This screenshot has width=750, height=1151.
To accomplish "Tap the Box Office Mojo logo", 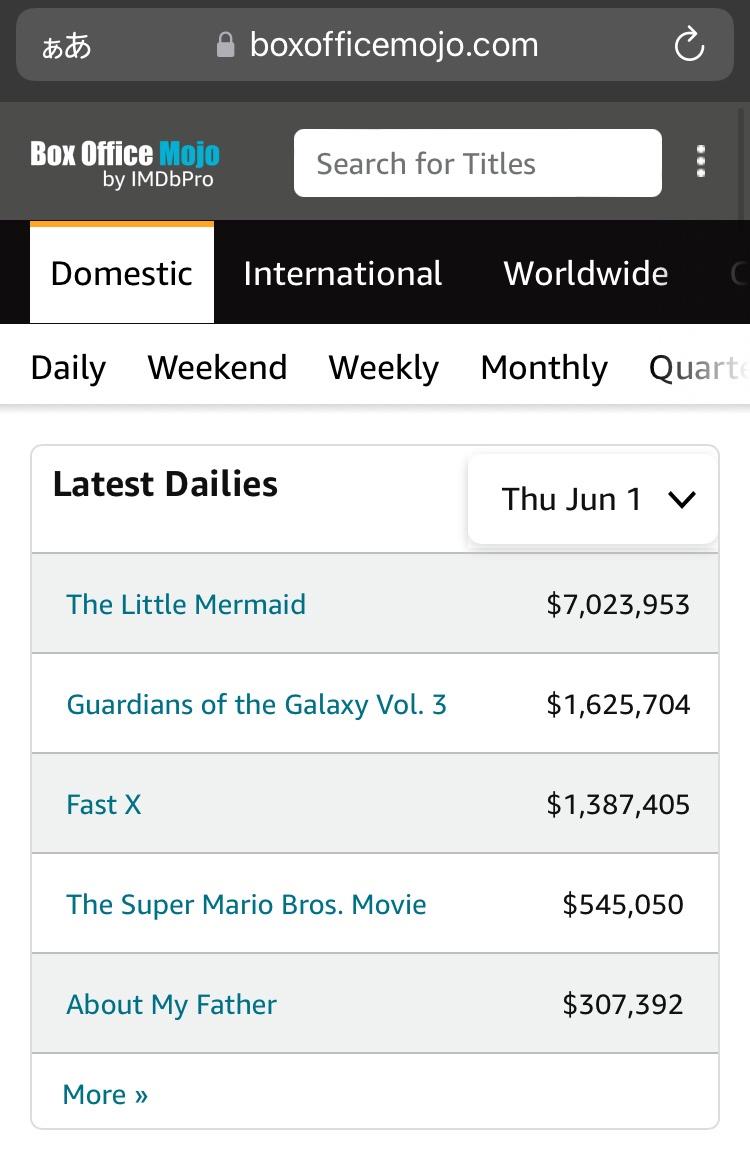I will pos(125,164).
